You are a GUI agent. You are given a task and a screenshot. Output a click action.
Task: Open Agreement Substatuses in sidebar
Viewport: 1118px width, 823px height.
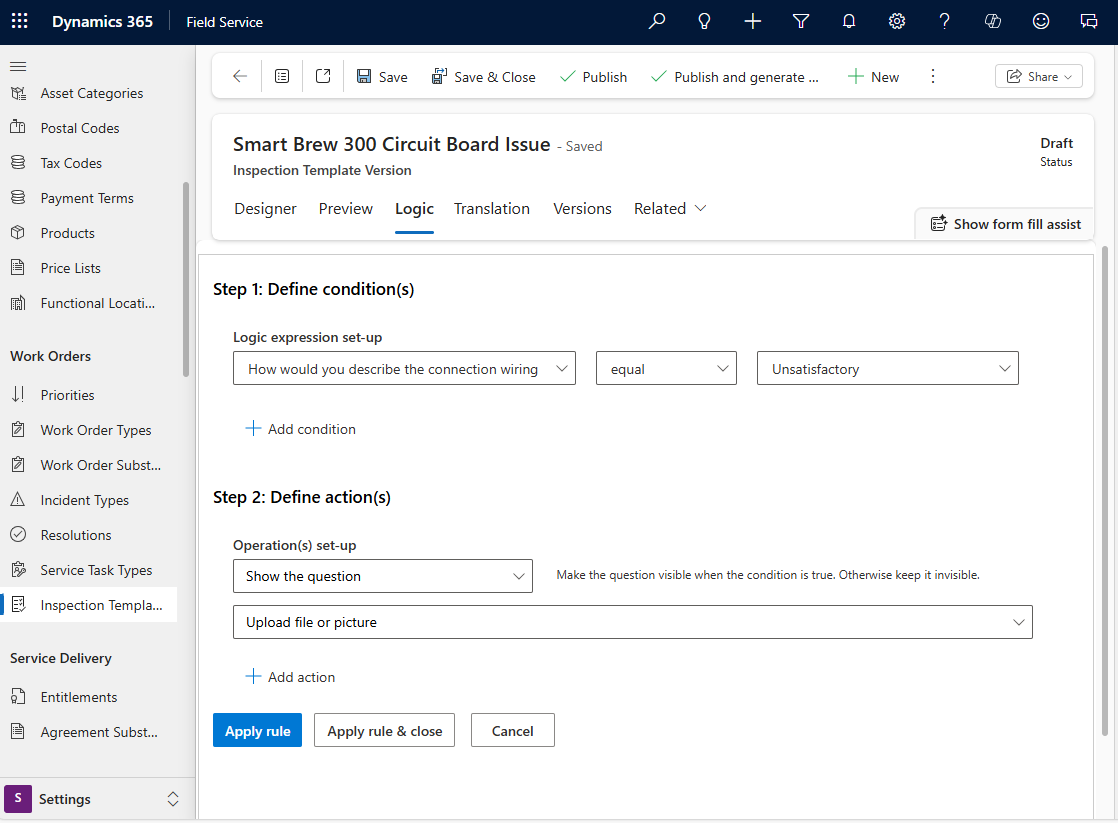88,732
